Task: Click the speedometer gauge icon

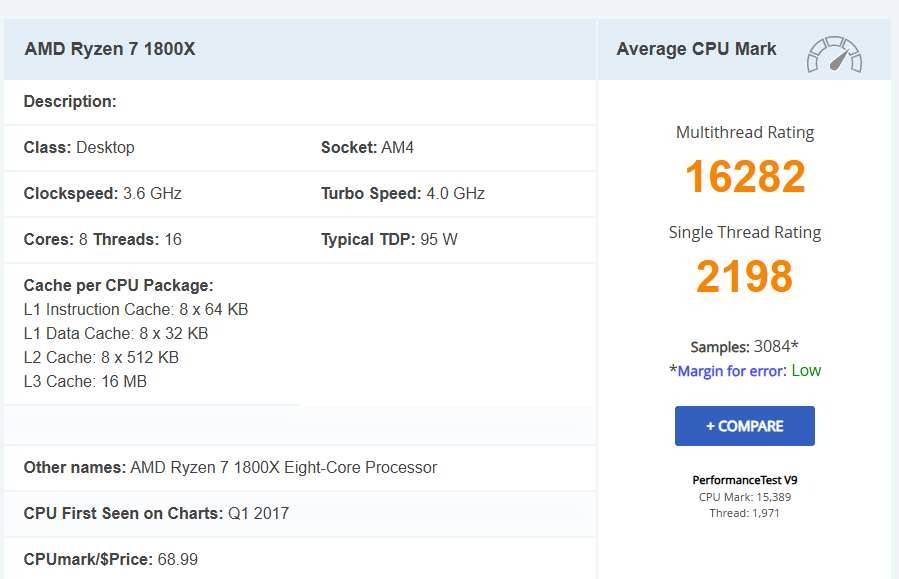Action: 834,54
